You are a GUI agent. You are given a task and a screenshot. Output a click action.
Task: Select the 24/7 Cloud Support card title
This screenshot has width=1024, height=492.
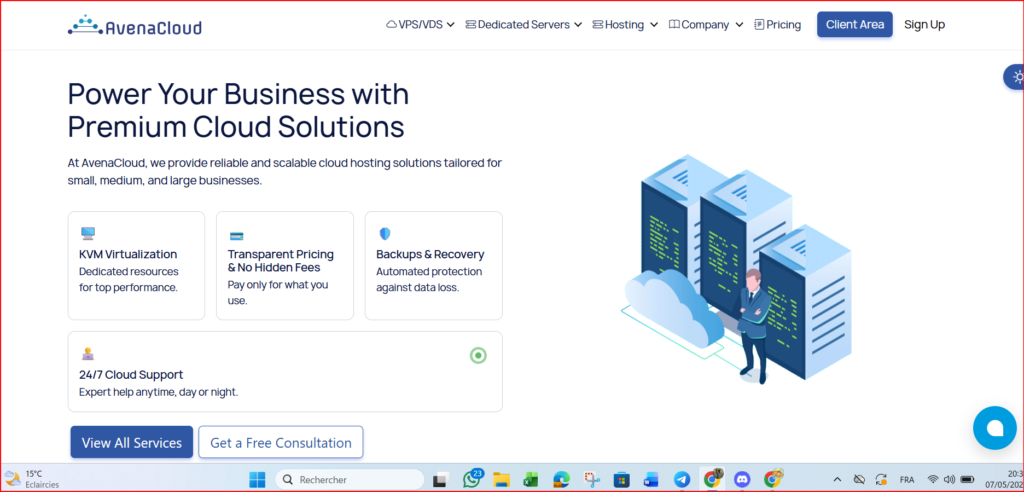(131, 375)
